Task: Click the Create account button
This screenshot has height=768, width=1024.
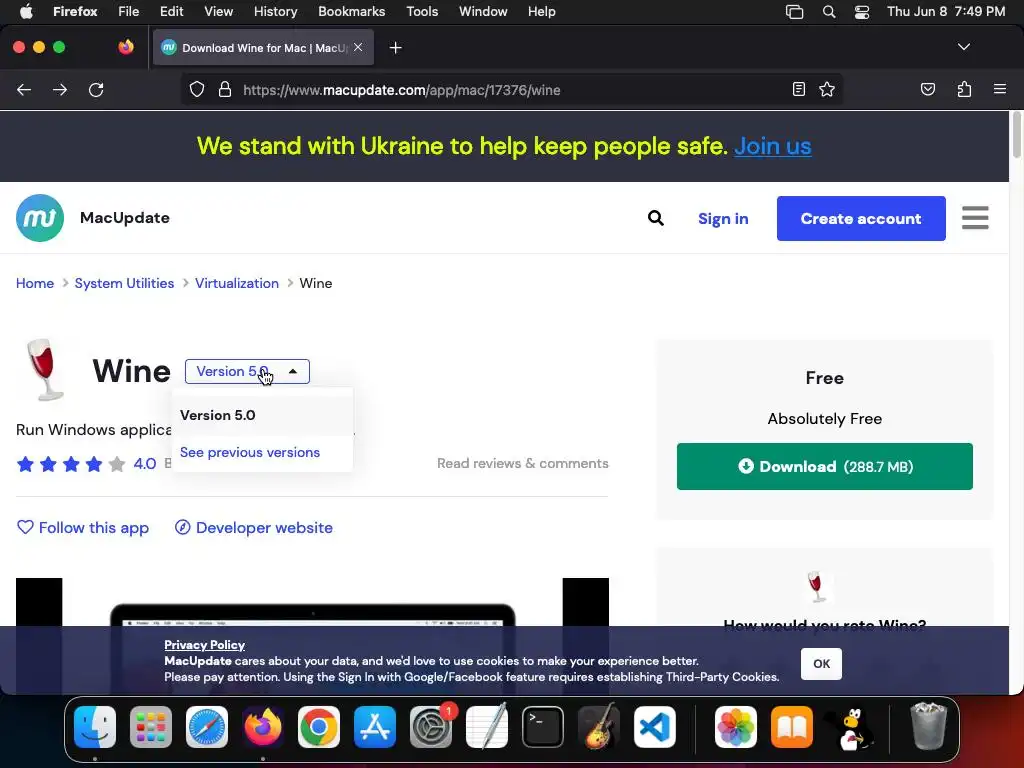Action: pyautogui.click(x=861, y=219)
